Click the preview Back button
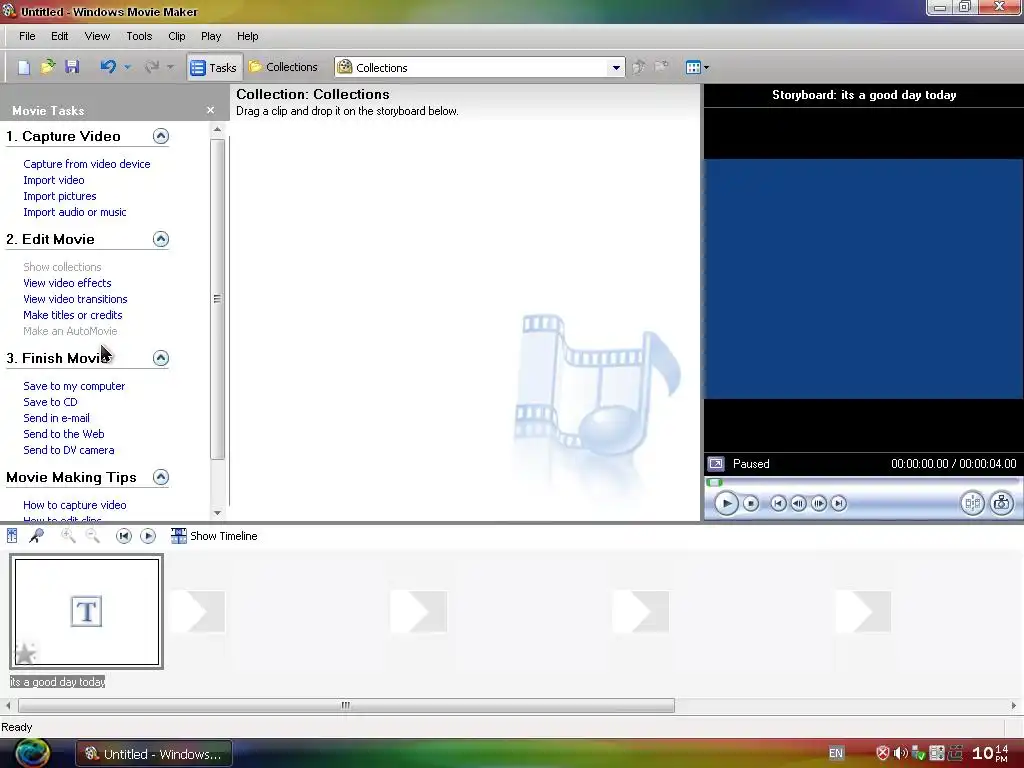1024x768 pixels. (x=778, y=504)
